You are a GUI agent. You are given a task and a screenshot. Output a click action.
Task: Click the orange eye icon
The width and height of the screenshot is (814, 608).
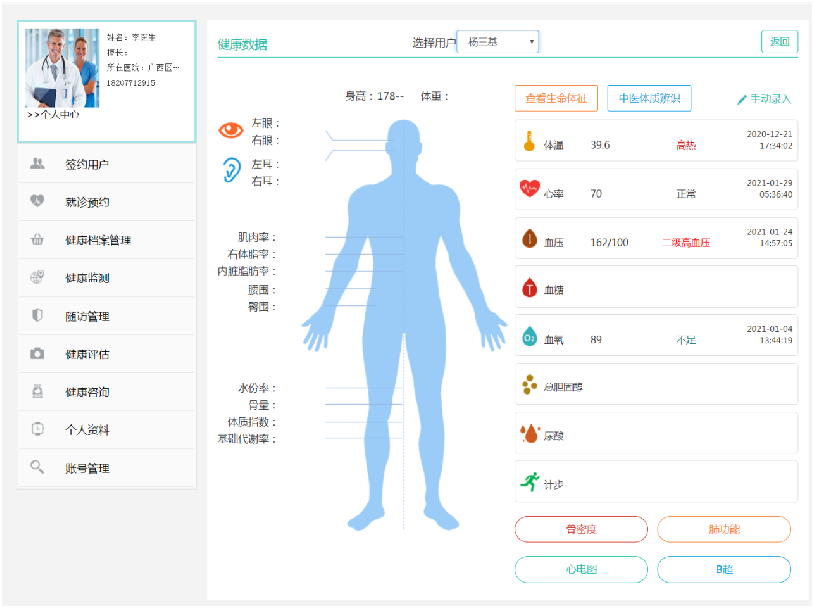click(231, 130)
